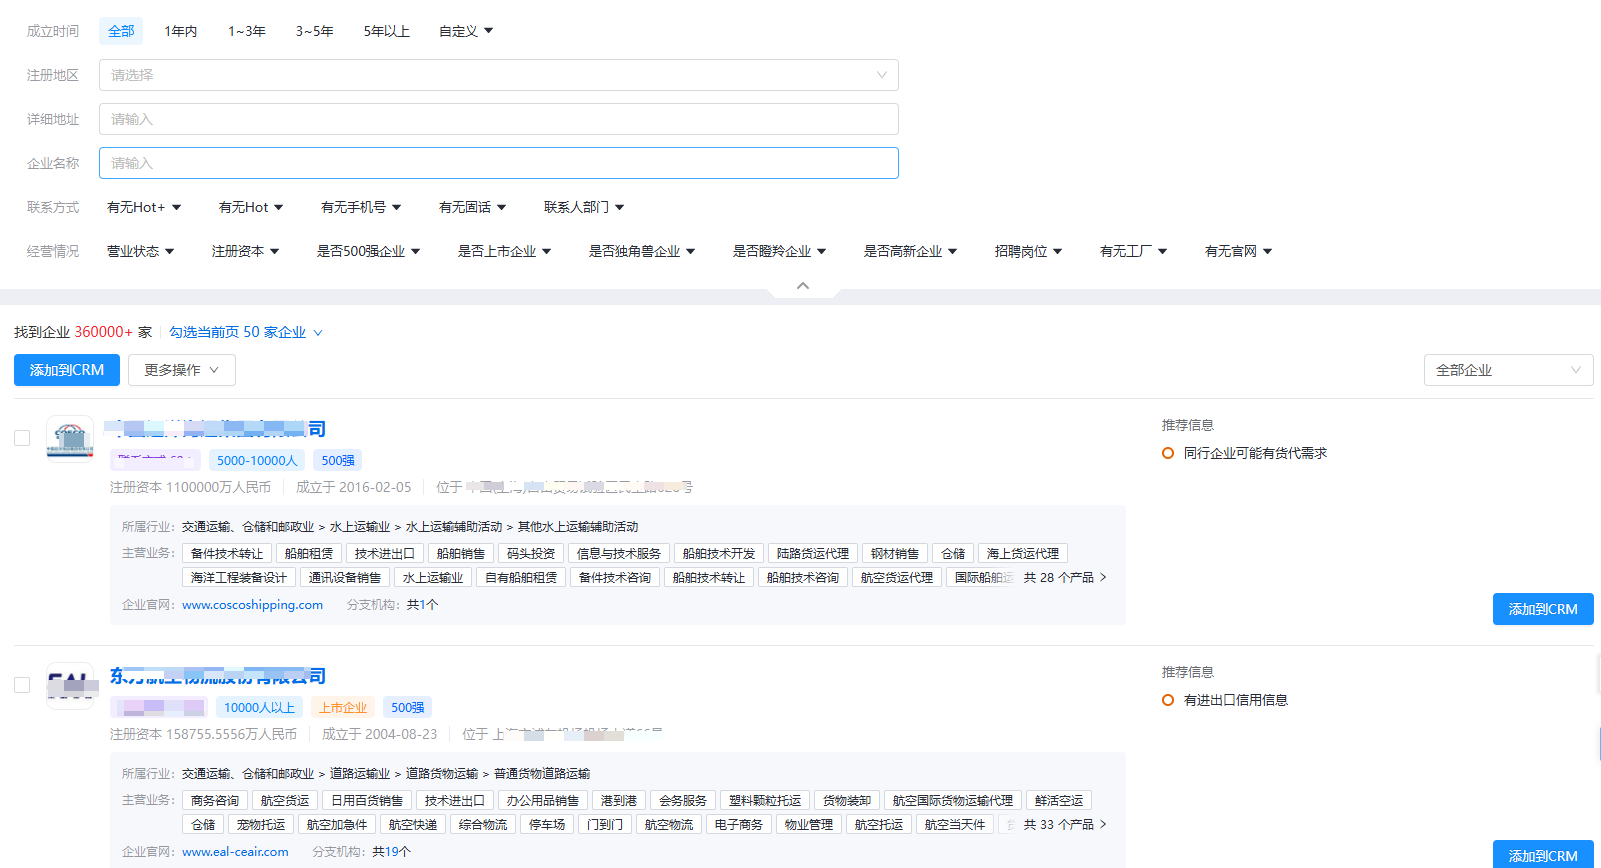Click the Eastern Air Logistics logo thumbnail
This screenshot has width=1601, height=868.
coord(70,685)
